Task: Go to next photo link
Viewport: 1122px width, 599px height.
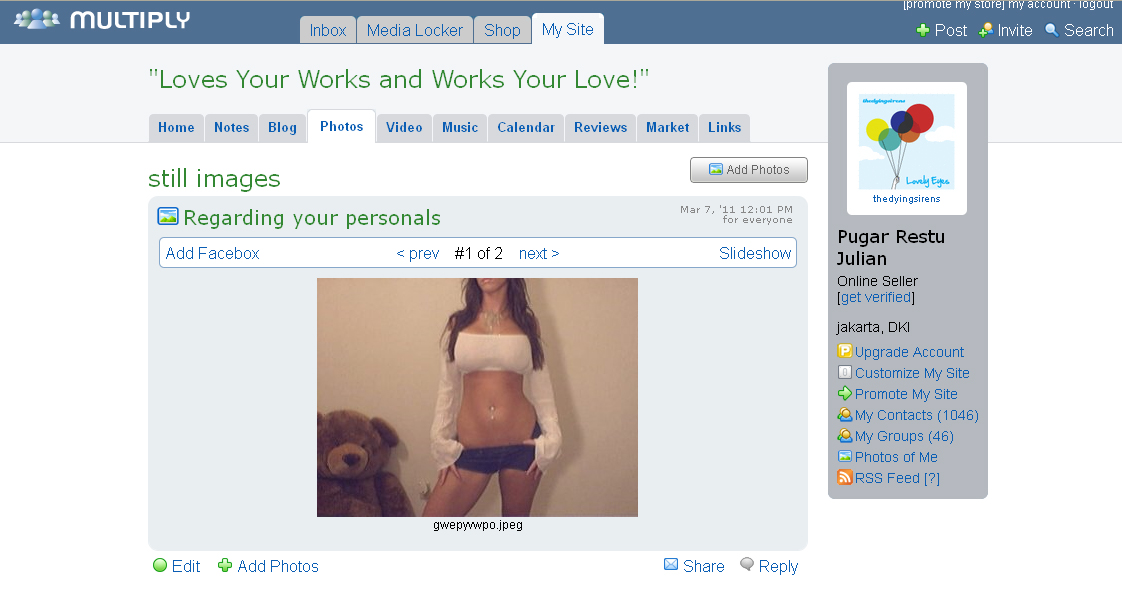Action: tap(539, 253)
